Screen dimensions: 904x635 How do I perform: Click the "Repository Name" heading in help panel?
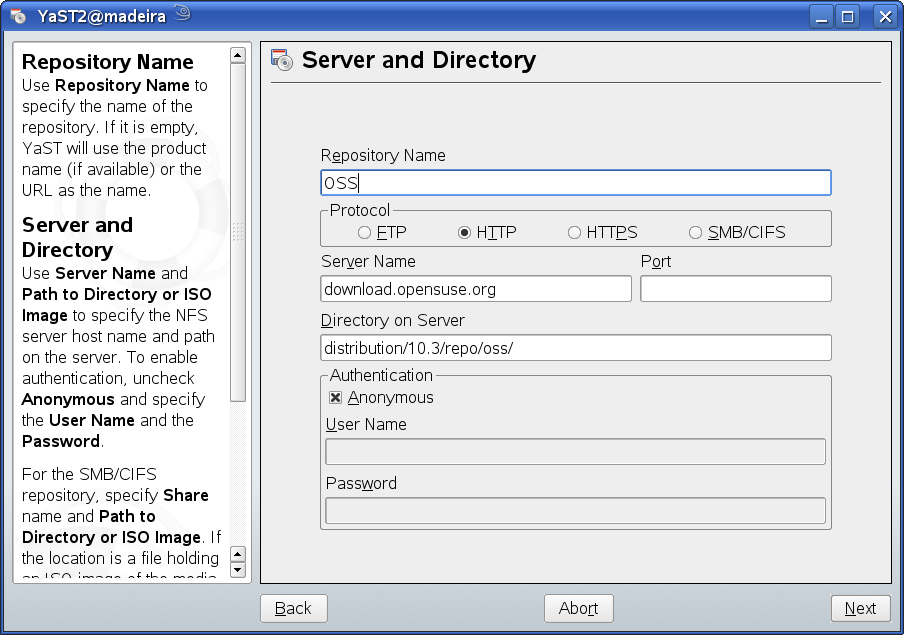click(x=108, y=62)
